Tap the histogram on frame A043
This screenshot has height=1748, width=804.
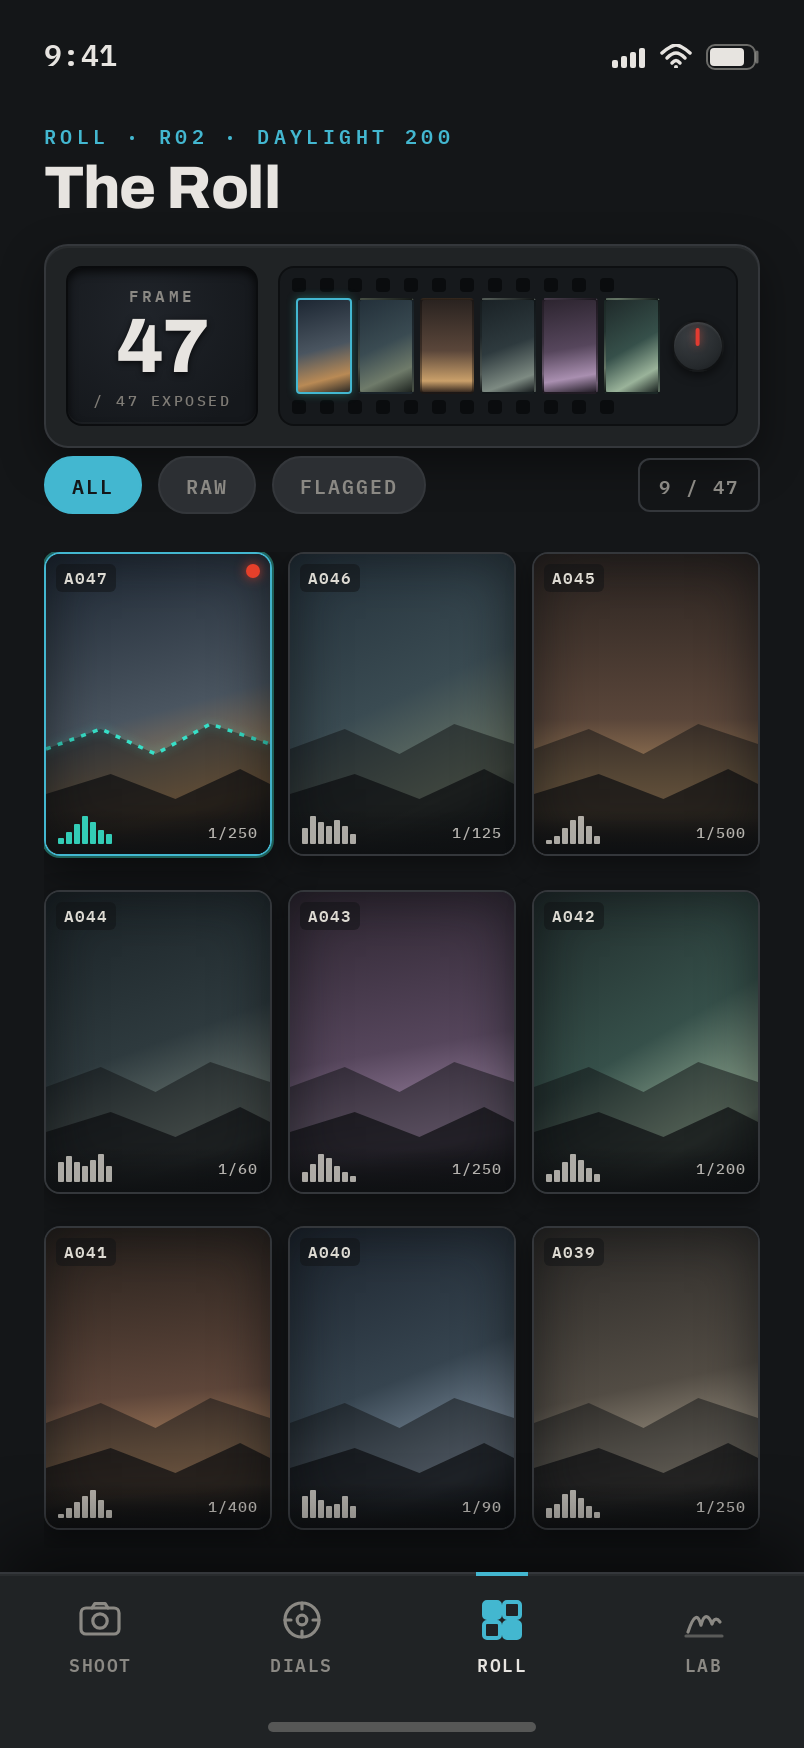pos(329,1168)
